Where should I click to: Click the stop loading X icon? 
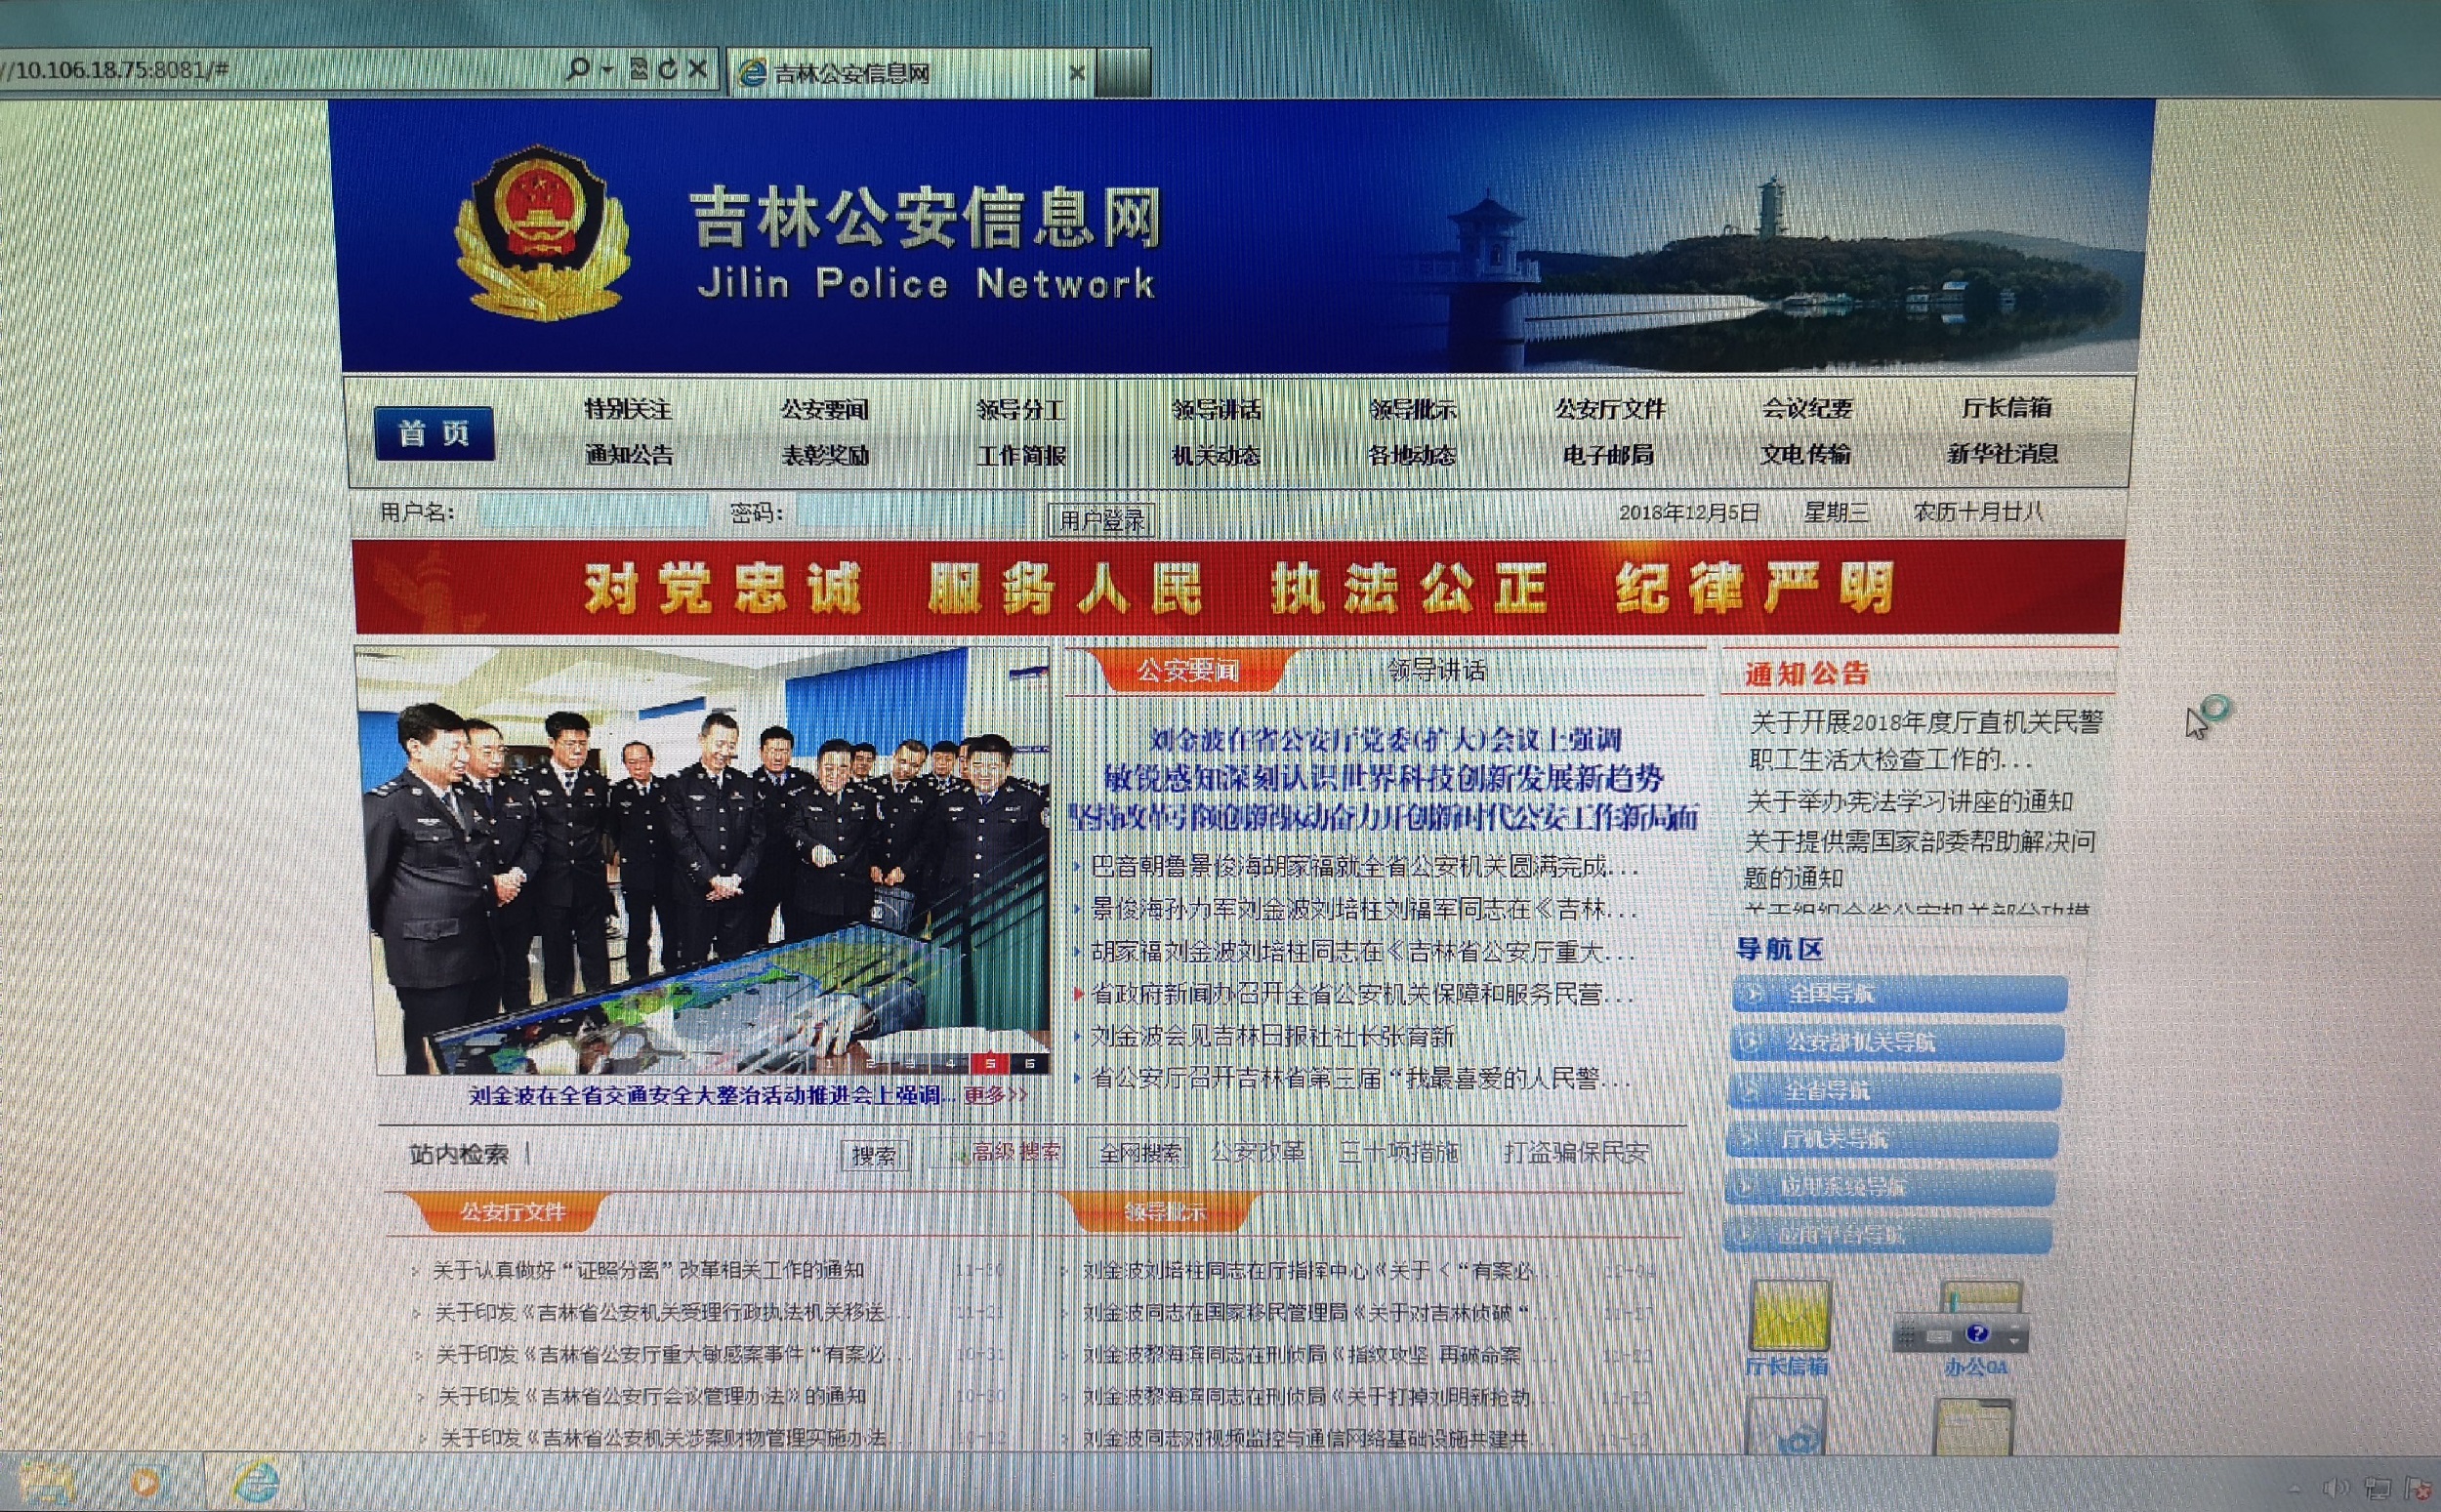(698, 69)
